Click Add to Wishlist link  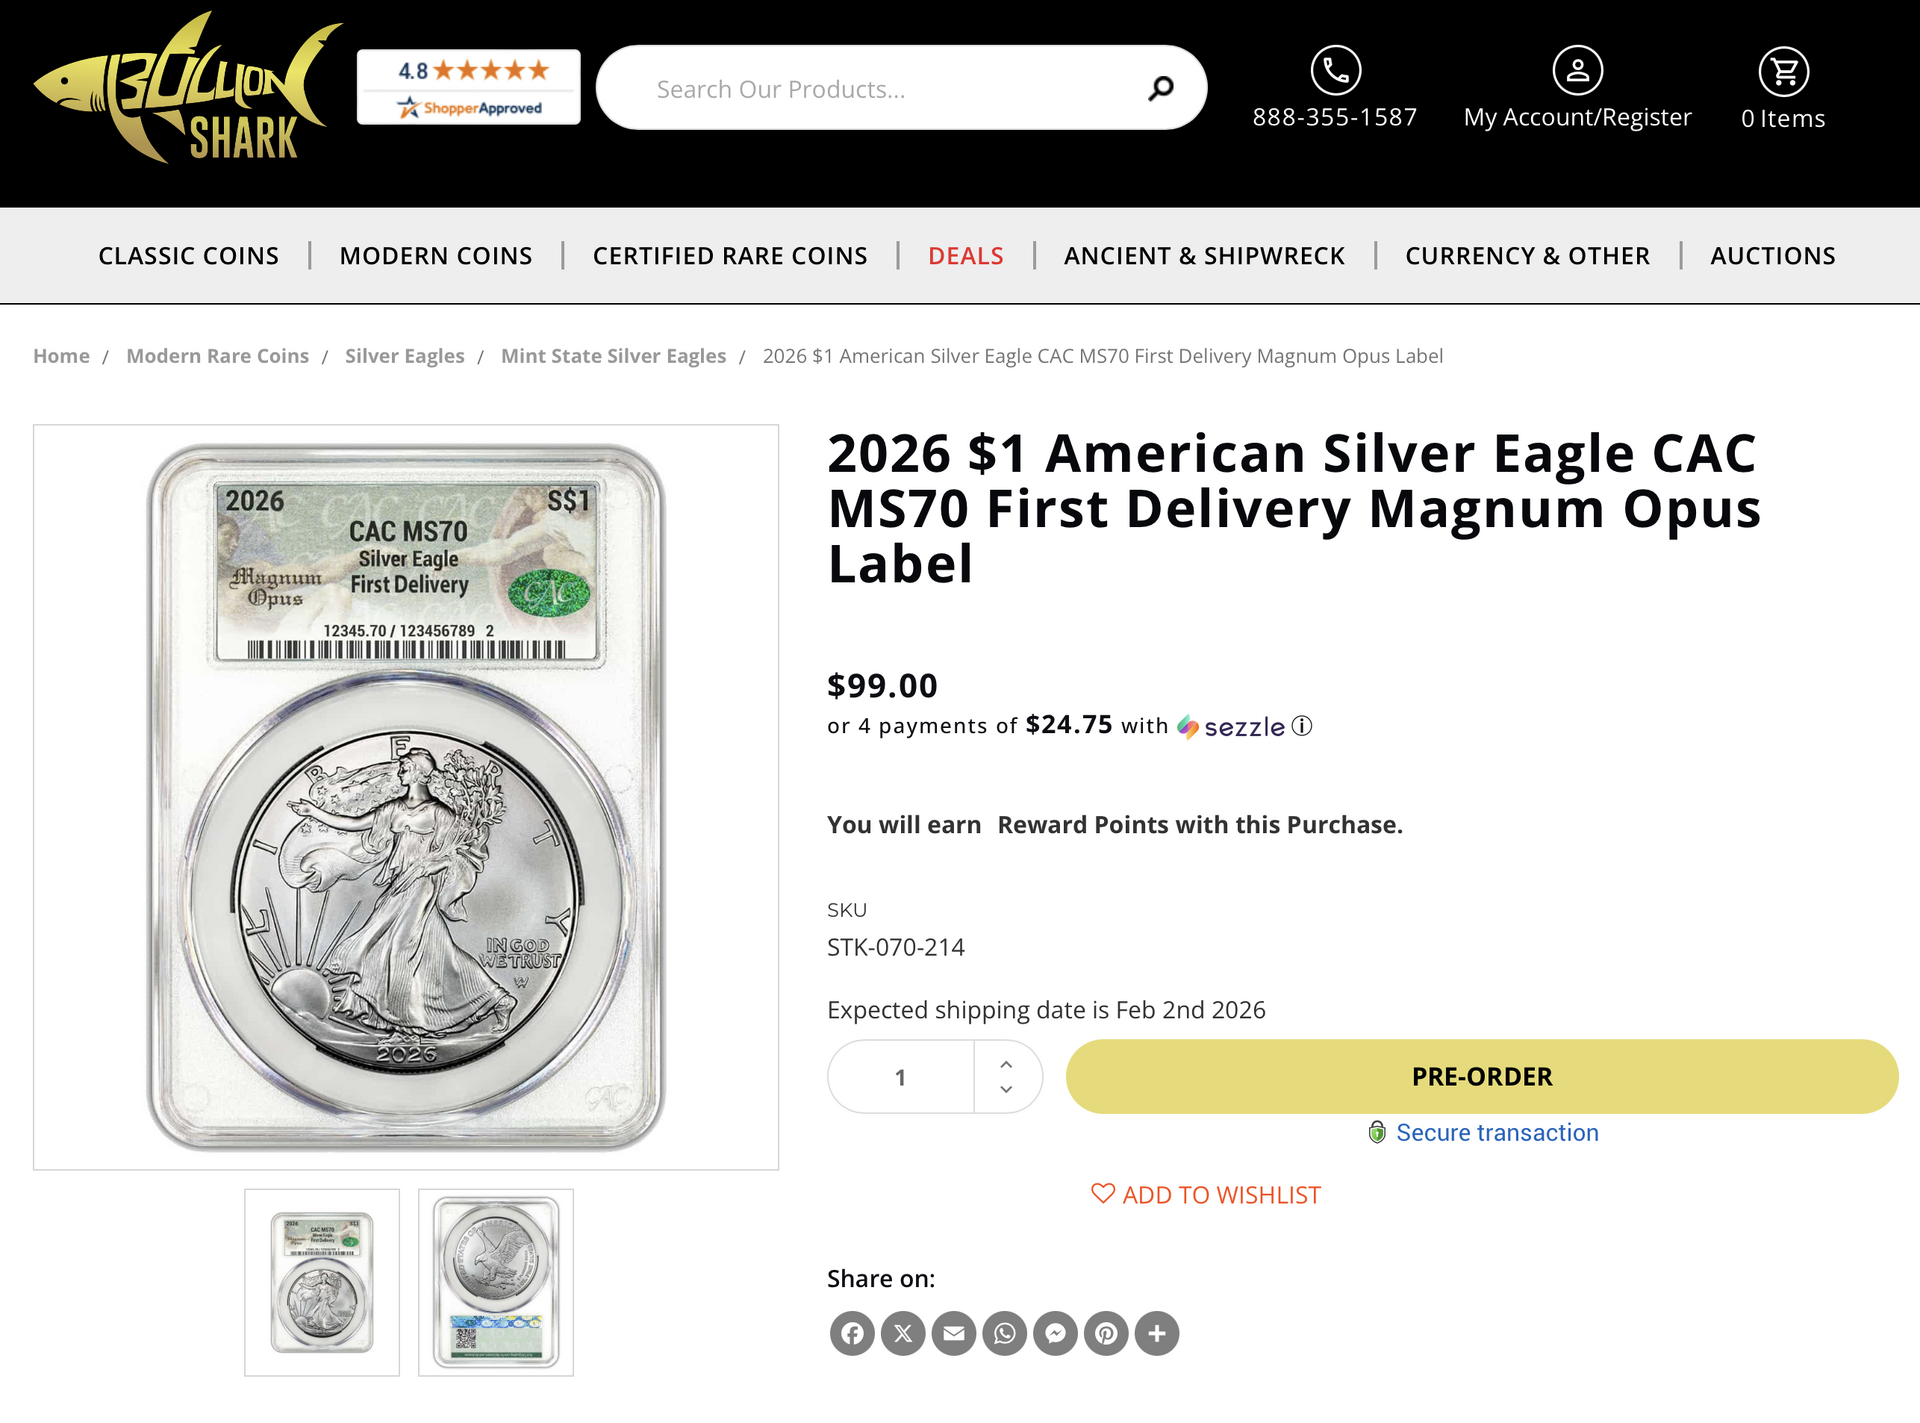click(x=1206, y=1195)
